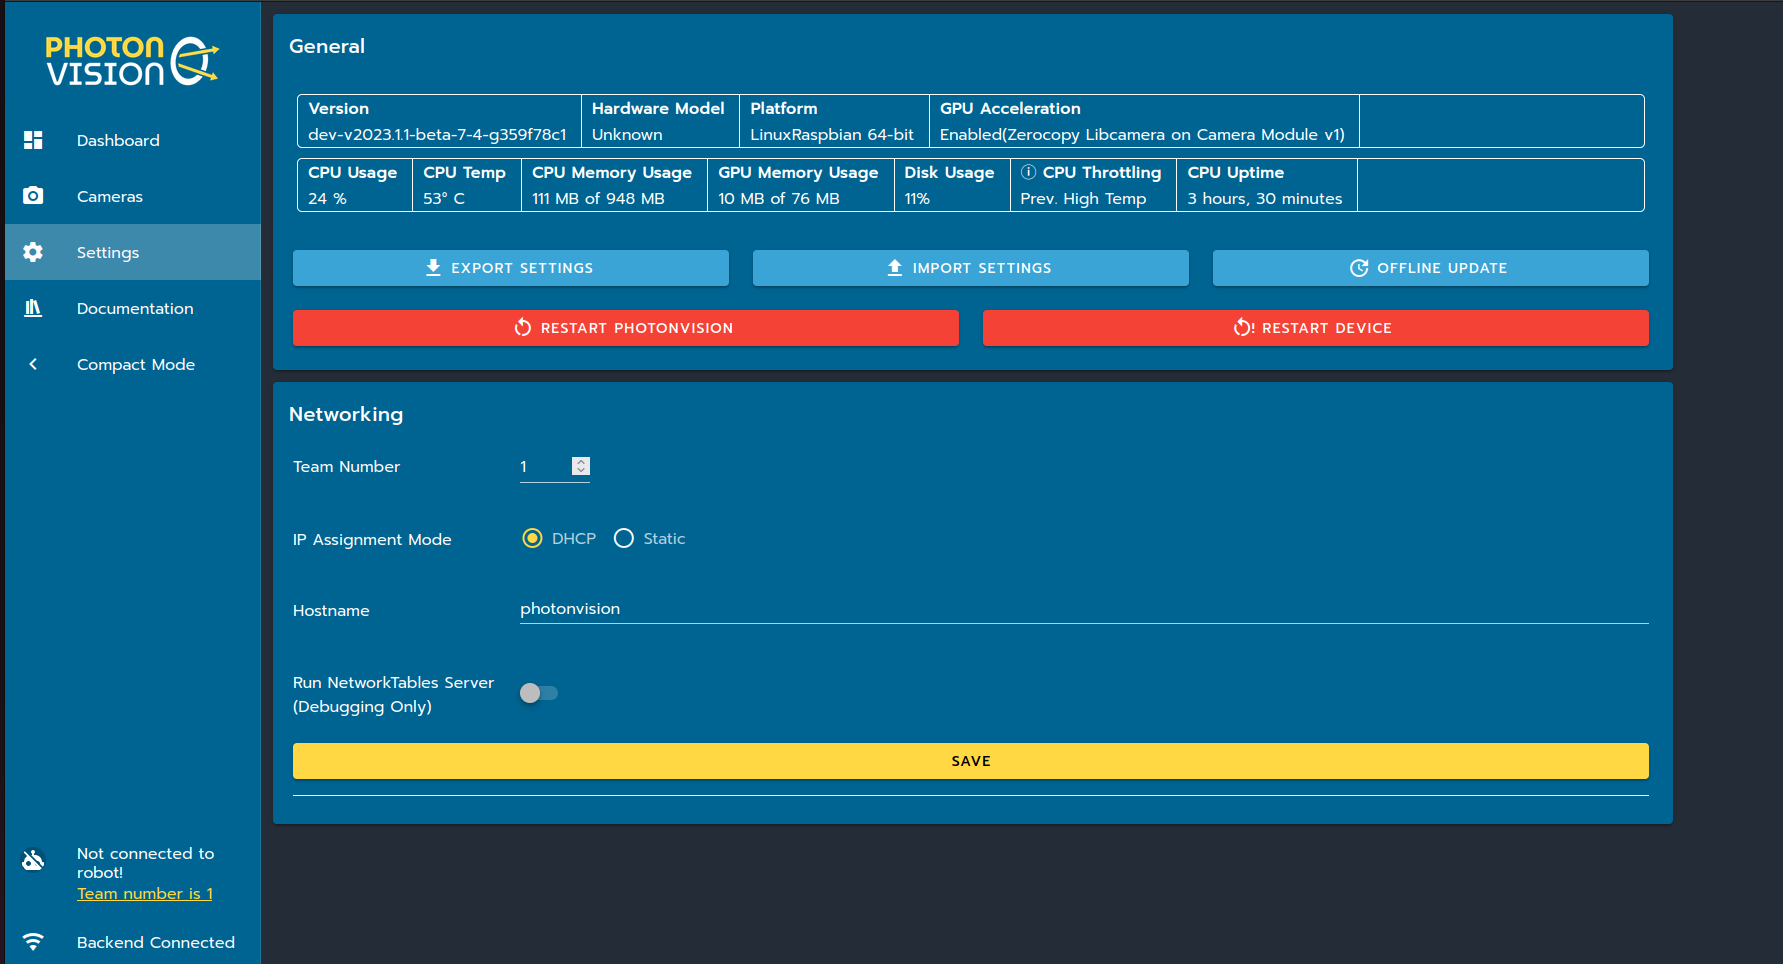This screenshot has width=1783, height=964.
Task: Click the Backend Connected wifi icon
Action: (33, 942)
